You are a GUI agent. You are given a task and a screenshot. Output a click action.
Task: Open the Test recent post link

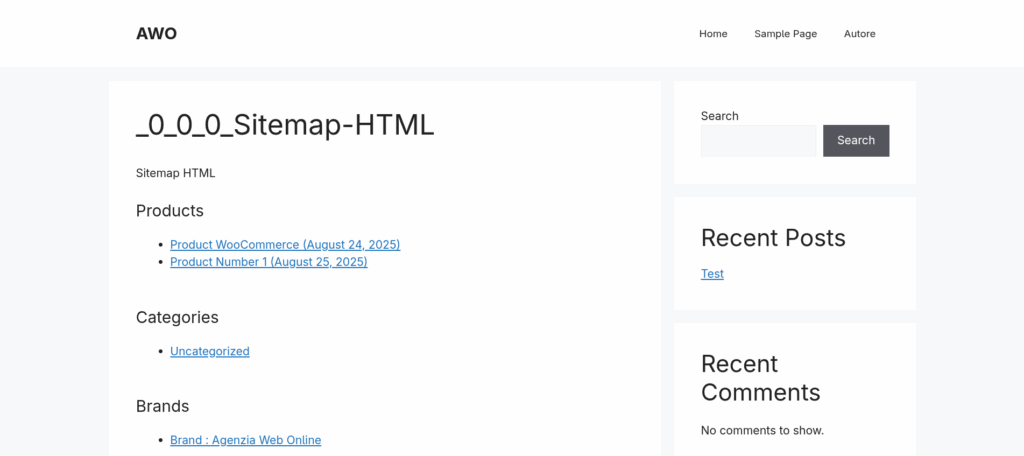pos(712,274)
